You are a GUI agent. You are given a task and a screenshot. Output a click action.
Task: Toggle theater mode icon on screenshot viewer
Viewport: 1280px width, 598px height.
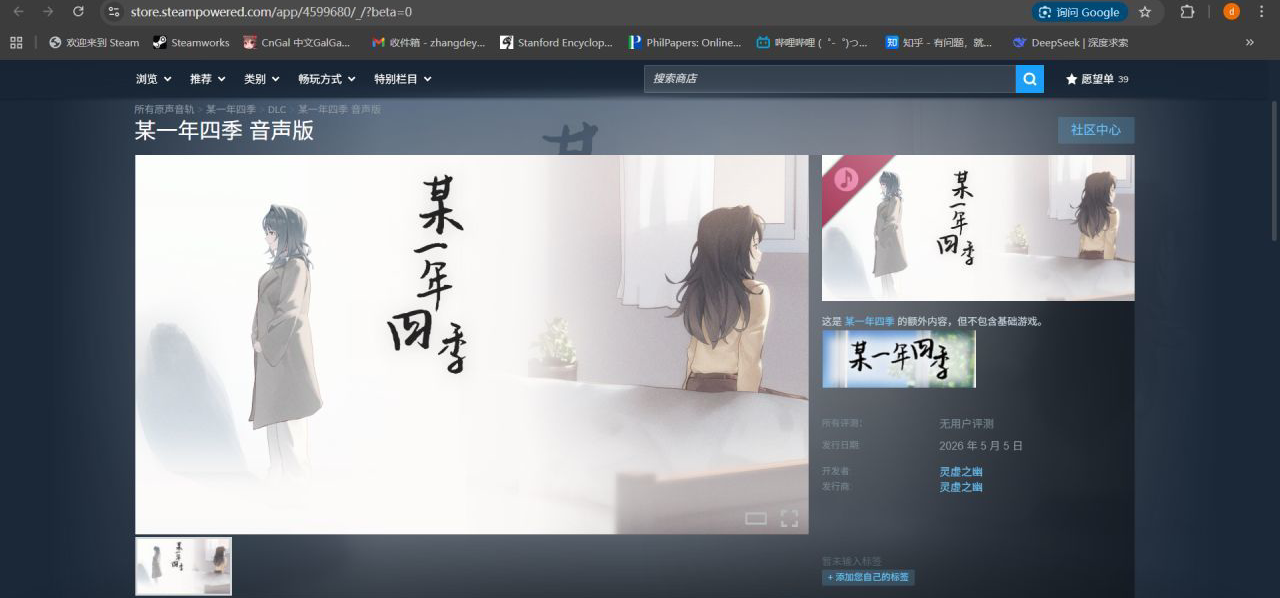pos(756,518)
